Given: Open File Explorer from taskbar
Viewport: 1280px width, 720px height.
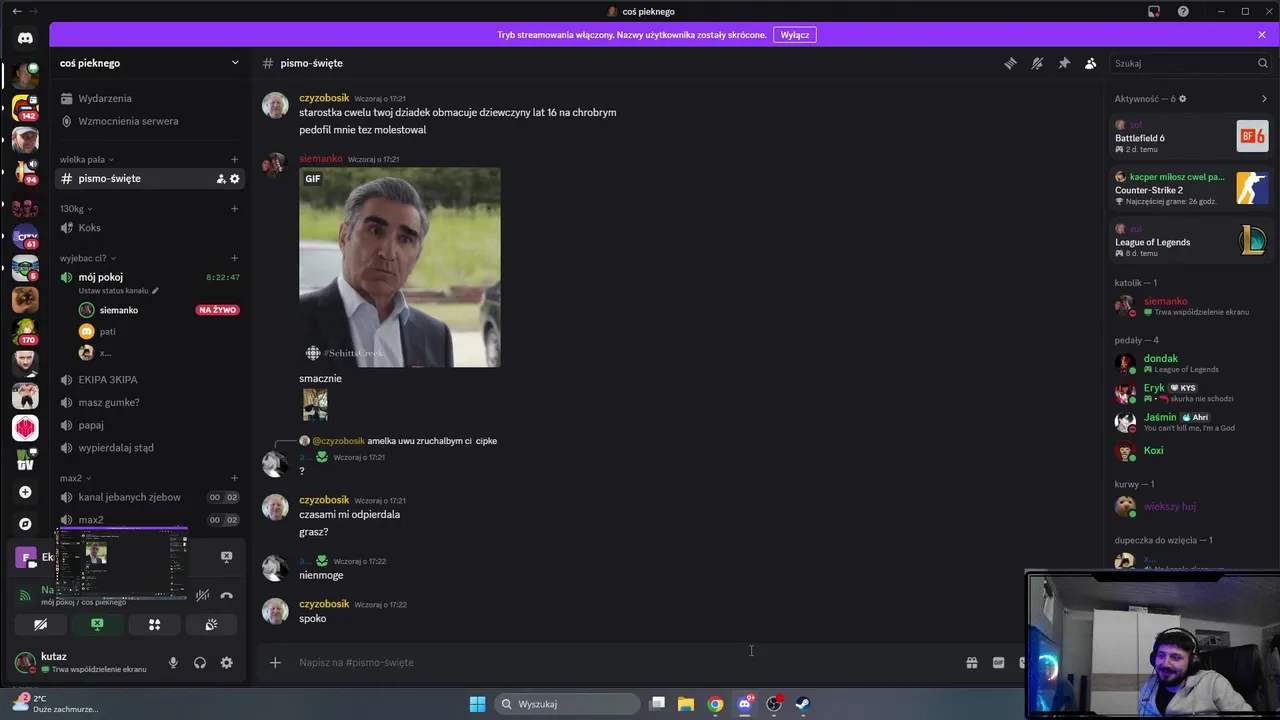Looking at the screenshot, I should click(x=686, y=704).
